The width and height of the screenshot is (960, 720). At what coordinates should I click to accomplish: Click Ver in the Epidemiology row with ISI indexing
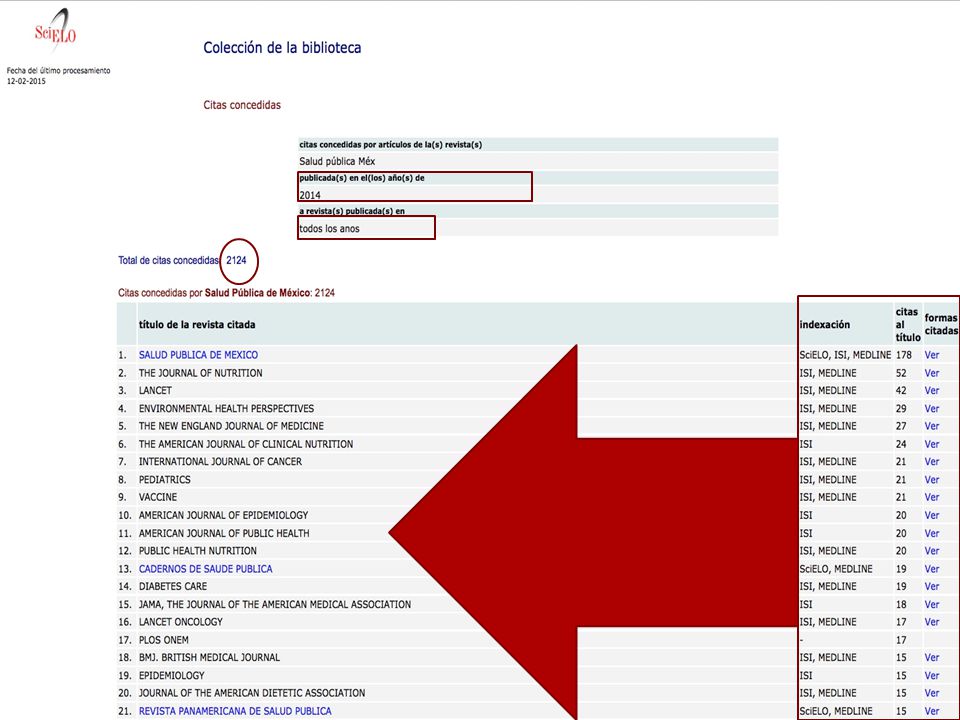[932, 675]
